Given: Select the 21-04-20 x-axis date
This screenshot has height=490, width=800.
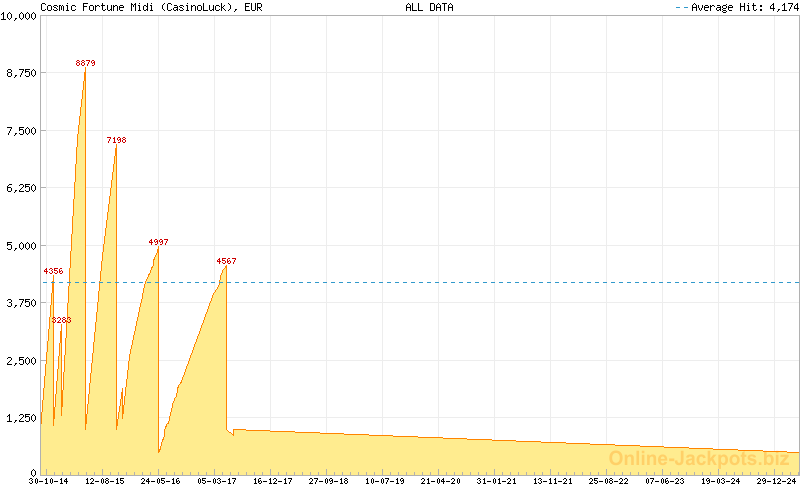Looking at the screenshot, I should click(x=441, y=481).
